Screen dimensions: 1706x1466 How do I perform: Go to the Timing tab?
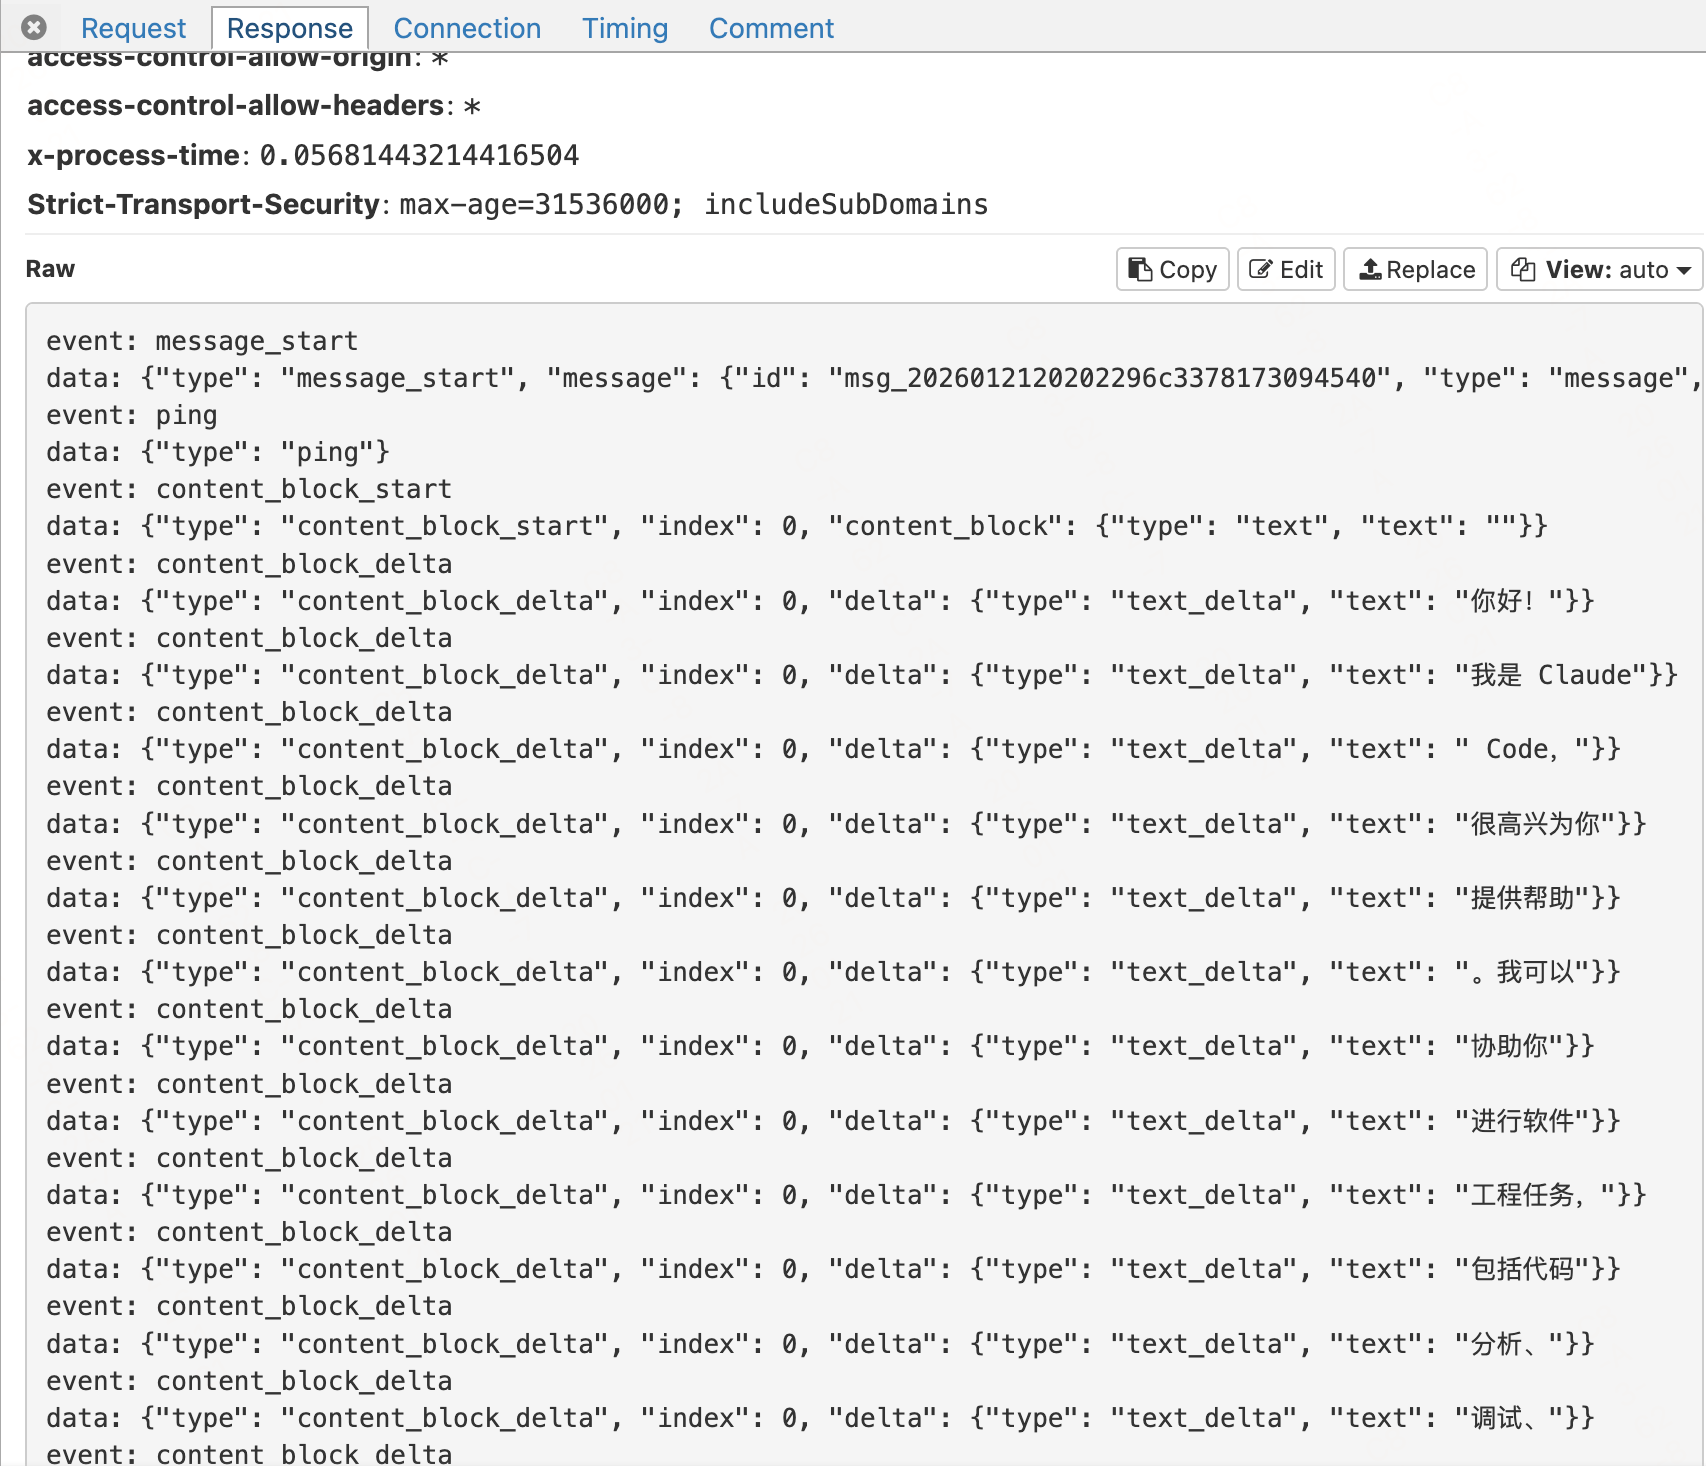pyautogui.click(x=625, y=28)
